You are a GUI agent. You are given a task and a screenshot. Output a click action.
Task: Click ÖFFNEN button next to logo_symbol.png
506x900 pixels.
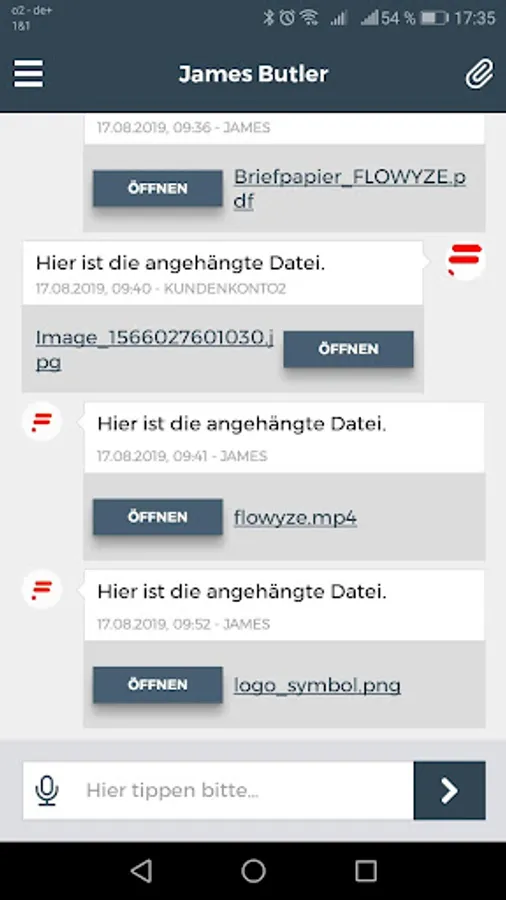tap(158, 684)
